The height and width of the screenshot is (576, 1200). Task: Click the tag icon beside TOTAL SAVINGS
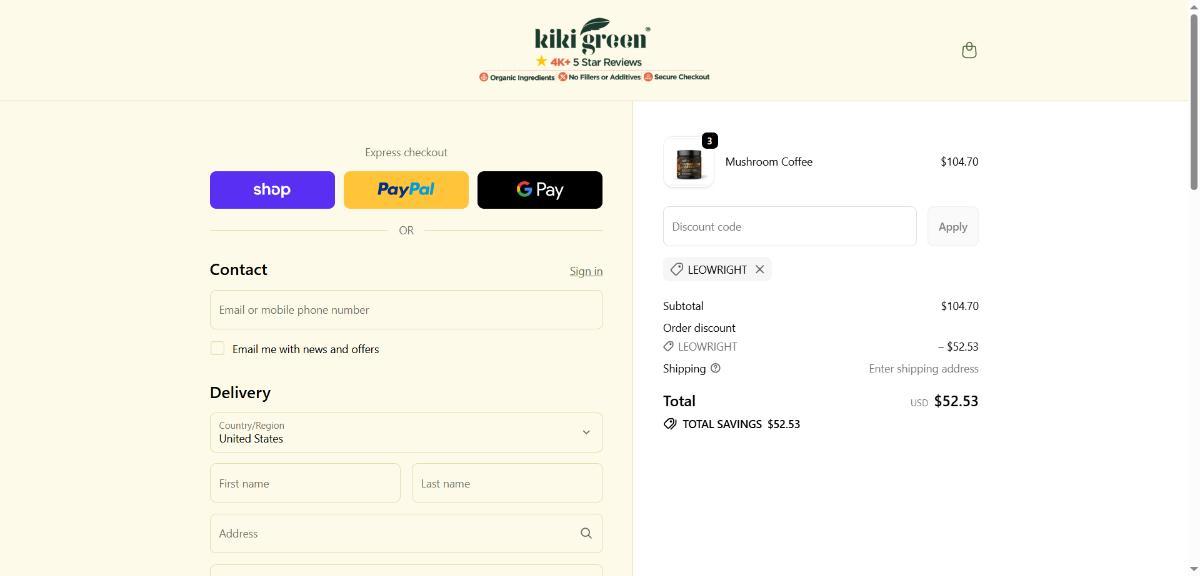(x=670, y=424)
